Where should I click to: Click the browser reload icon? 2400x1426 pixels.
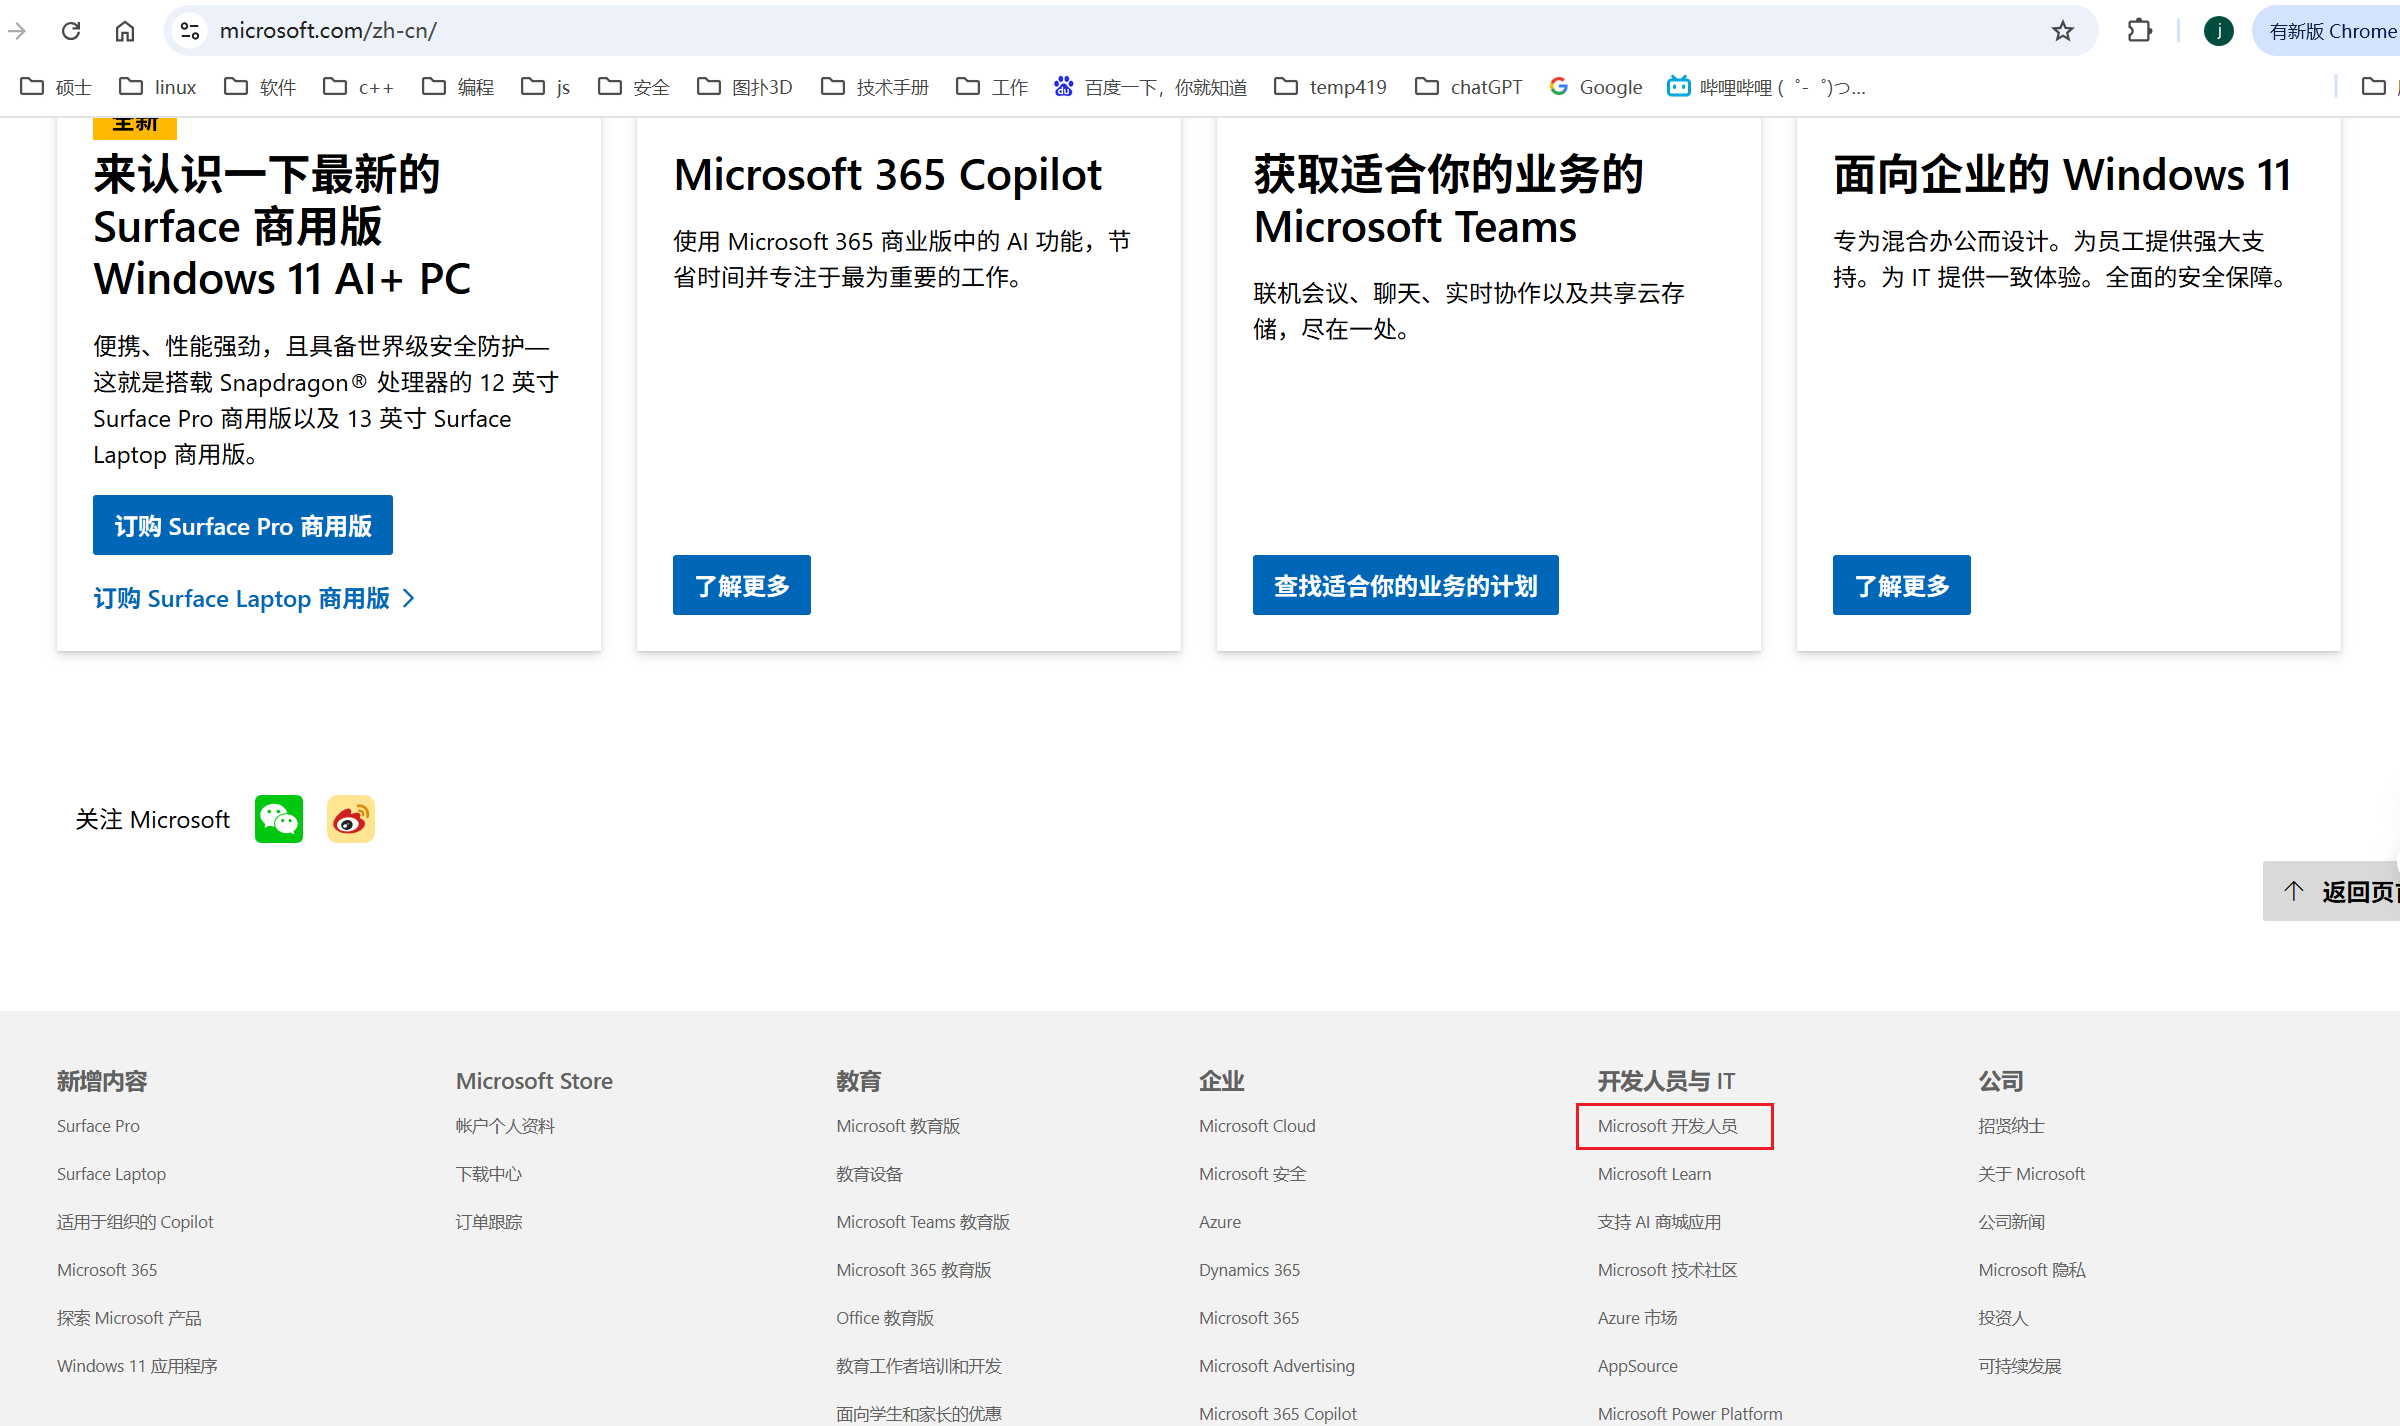point(71,31)
